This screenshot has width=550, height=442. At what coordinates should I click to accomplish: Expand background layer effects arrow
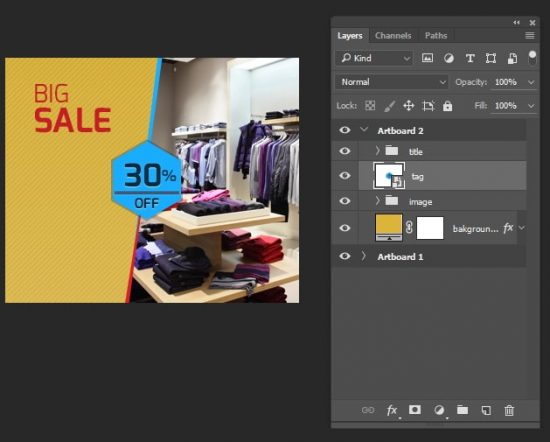[x=522, y=228]
